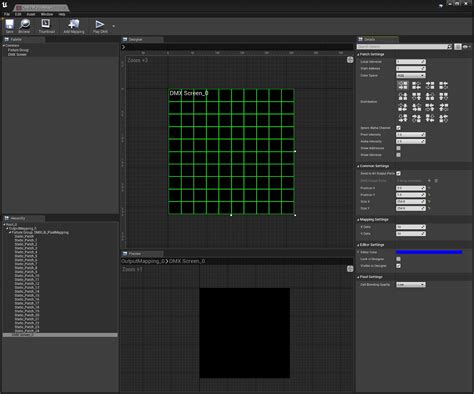The width and height of the screenshot is (474, 394).
Task: Select the highlighted DMX Screen_0 row in Hierarchy
Action: (x=60, y=335)
